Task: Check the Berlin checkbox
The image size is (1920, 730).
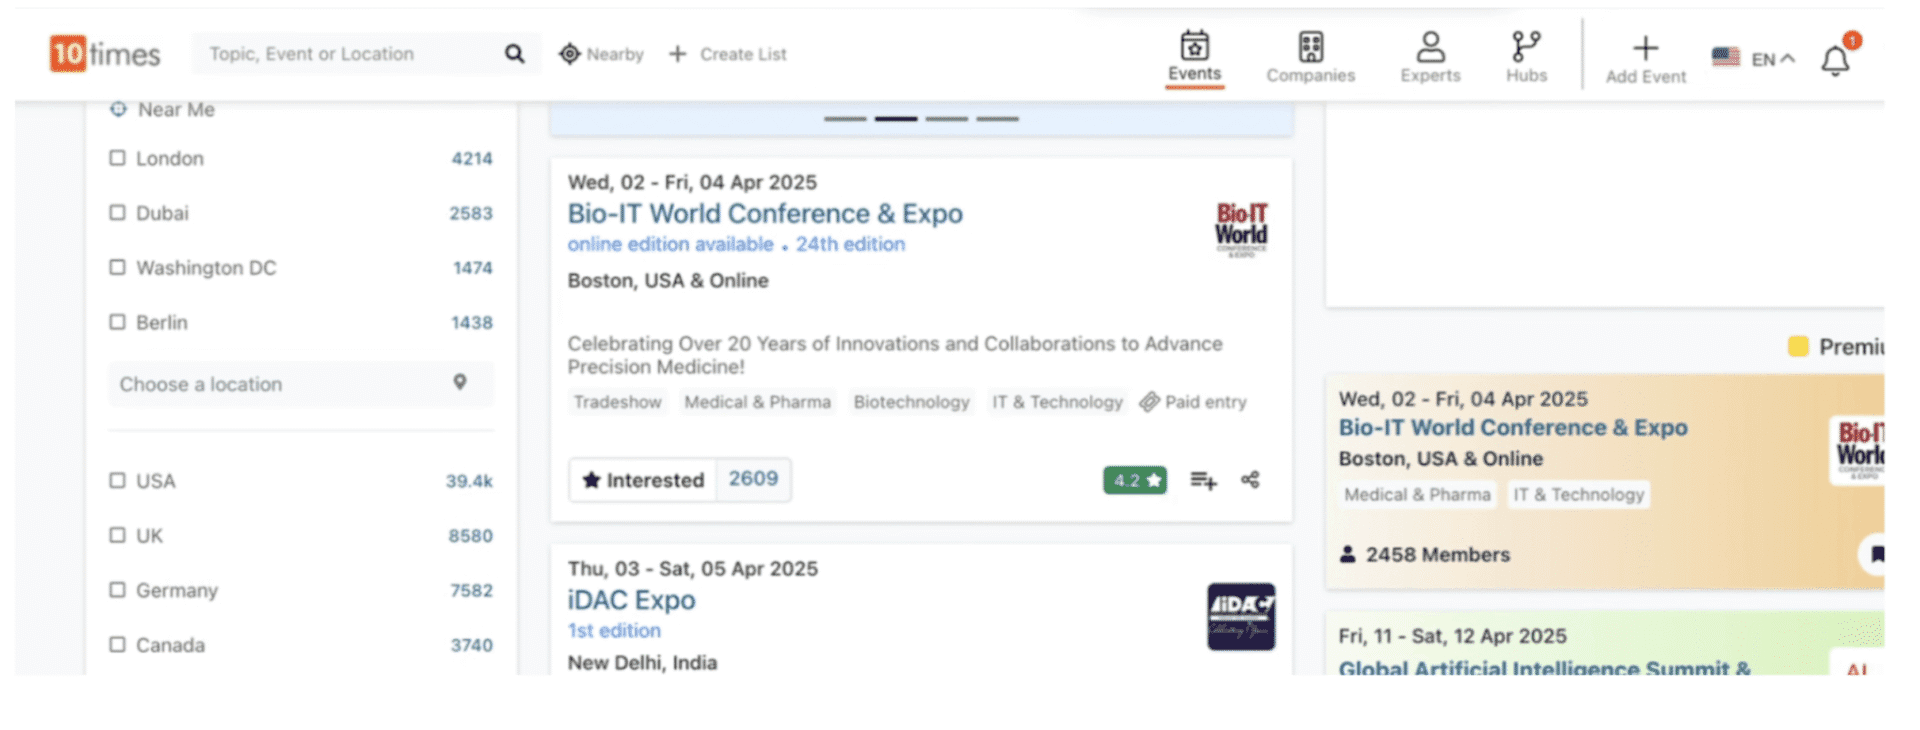Action: click(117, 322)
